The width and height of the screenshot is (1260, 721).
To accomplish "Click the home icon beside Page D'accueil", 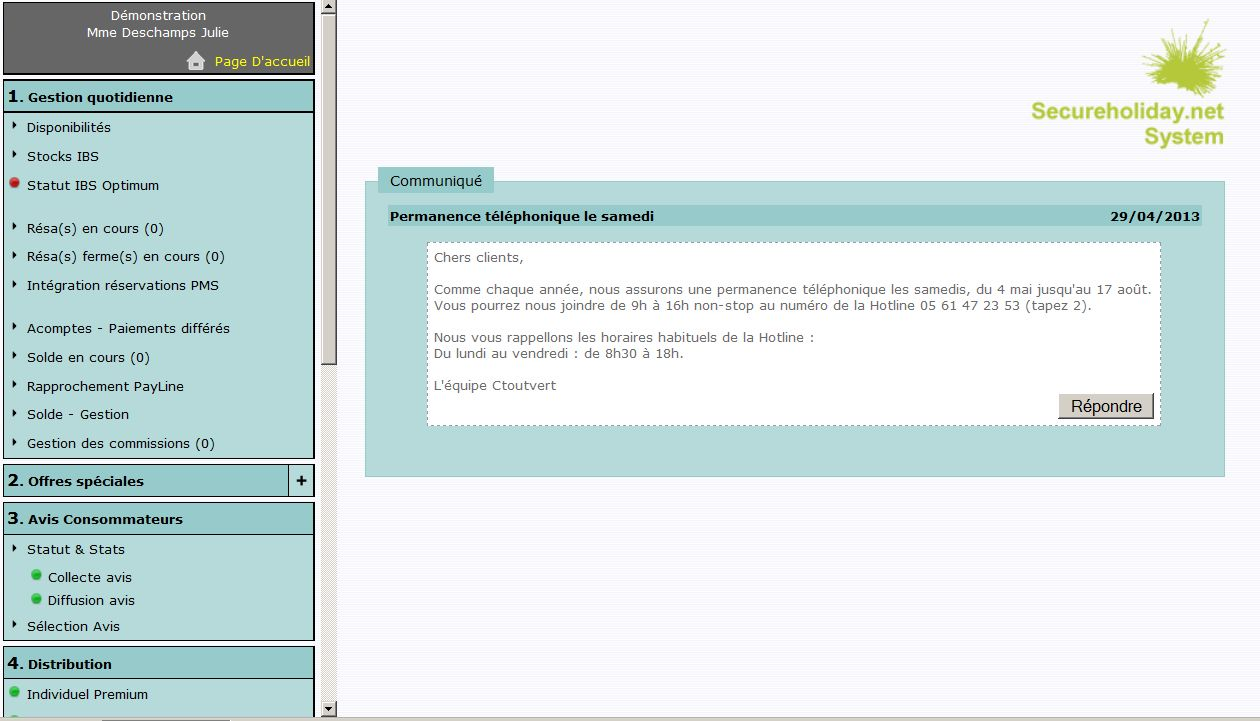I will (196, 61).
